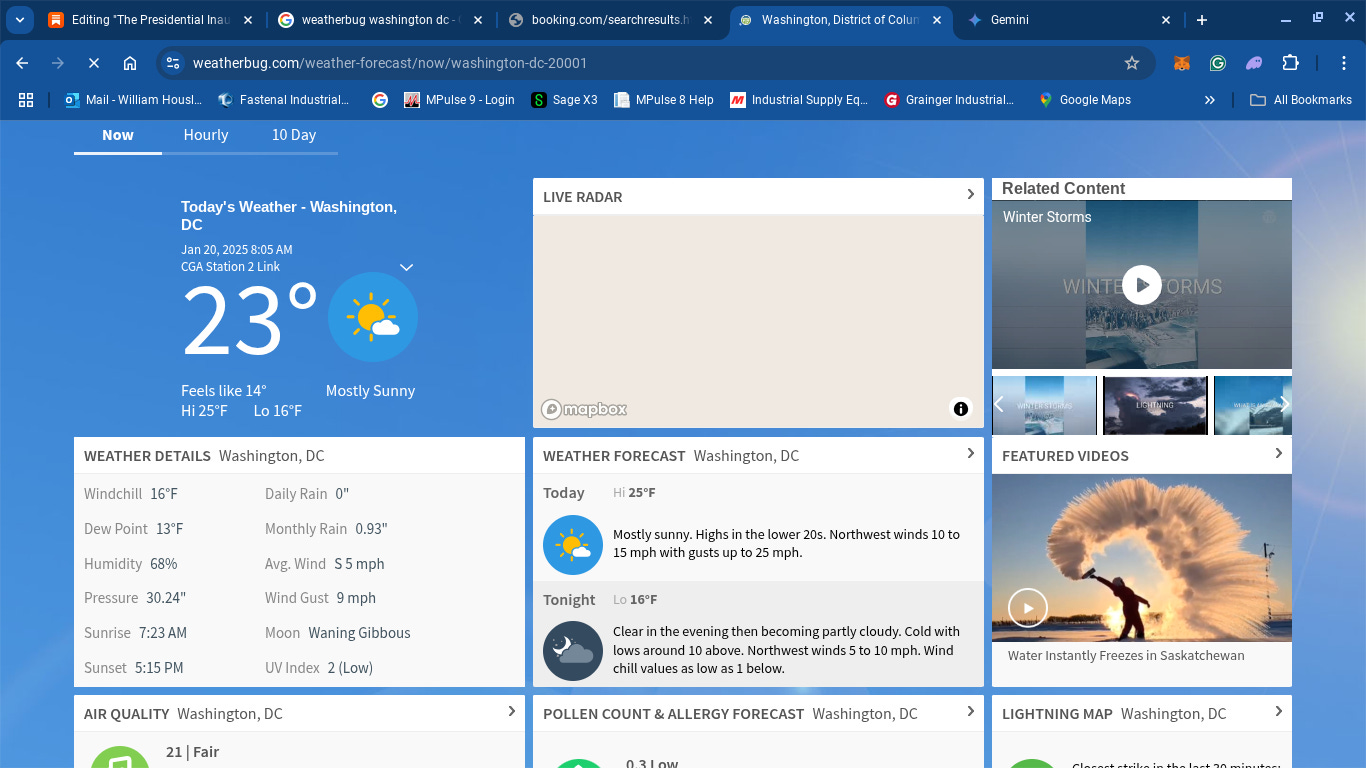Click the Mostly Sunny weather icon
The width and height of the screenshot is (1366, 768).
coord(373,317)
